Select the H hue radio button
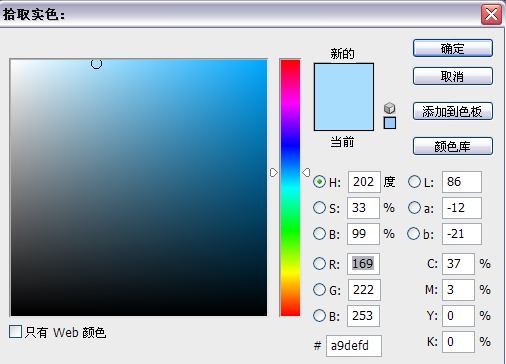The width and height of the screenshot is (506, 364). 319,182
